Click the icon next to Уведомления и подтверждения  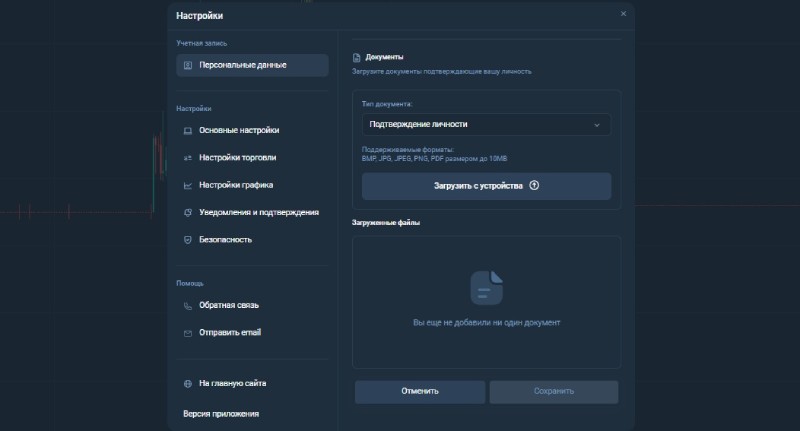[188, 212]
